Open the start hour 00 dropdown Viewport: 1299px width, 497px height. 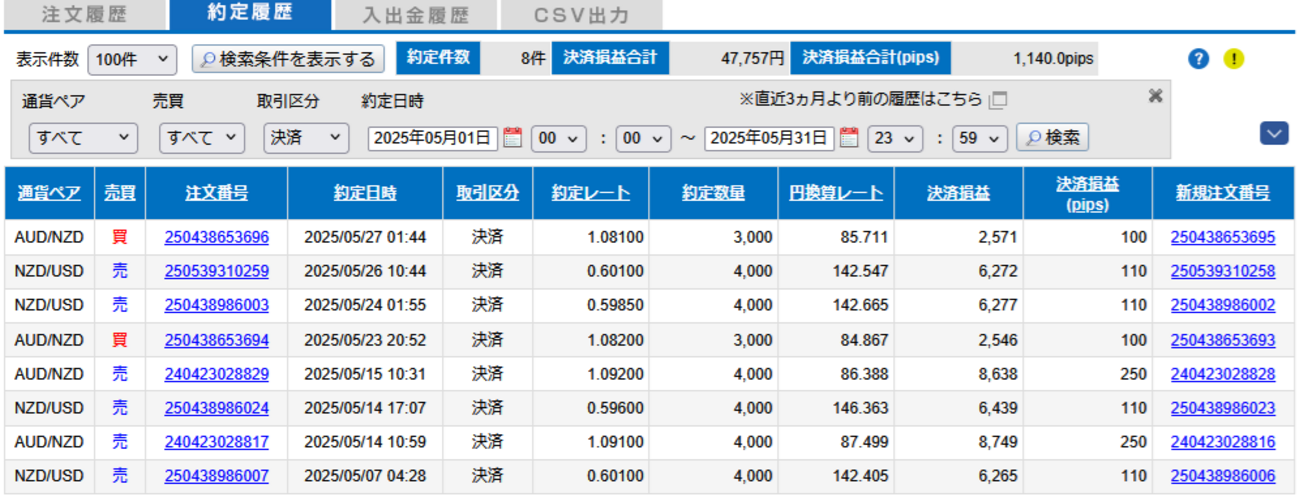point(556,138)
